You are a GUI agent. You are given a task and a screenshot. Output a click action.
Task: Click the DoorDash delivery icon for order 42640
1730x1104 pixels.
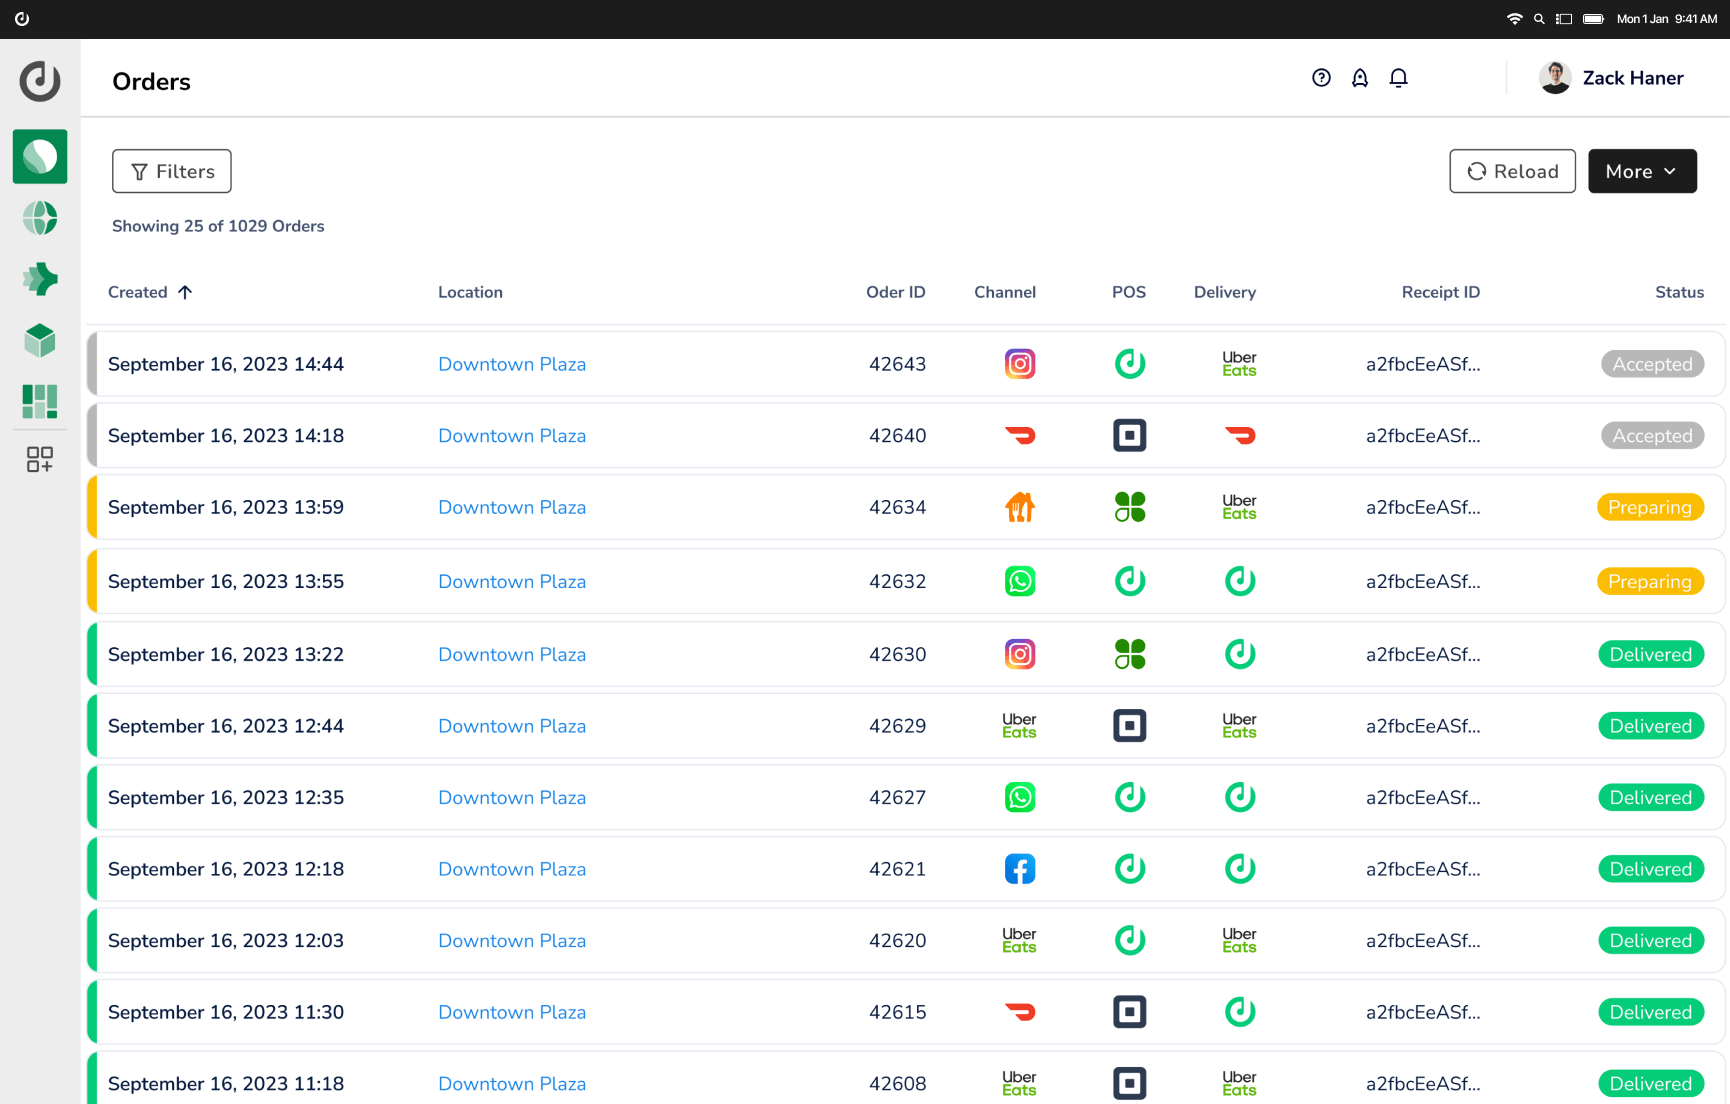[x=1240, y=436]
